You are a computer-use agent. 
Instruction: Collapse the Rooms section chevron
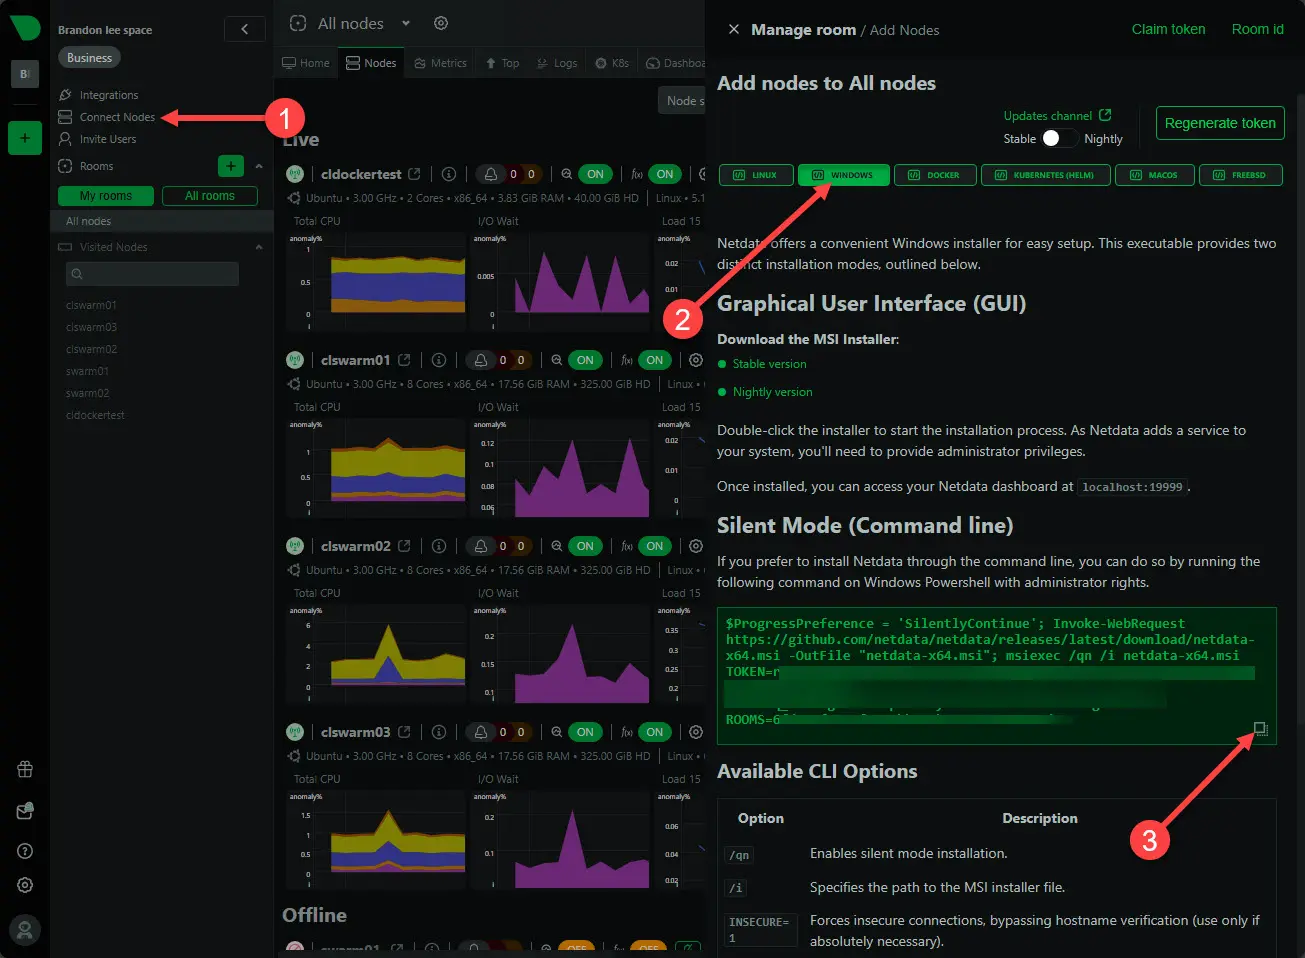[x=259, y=166]
